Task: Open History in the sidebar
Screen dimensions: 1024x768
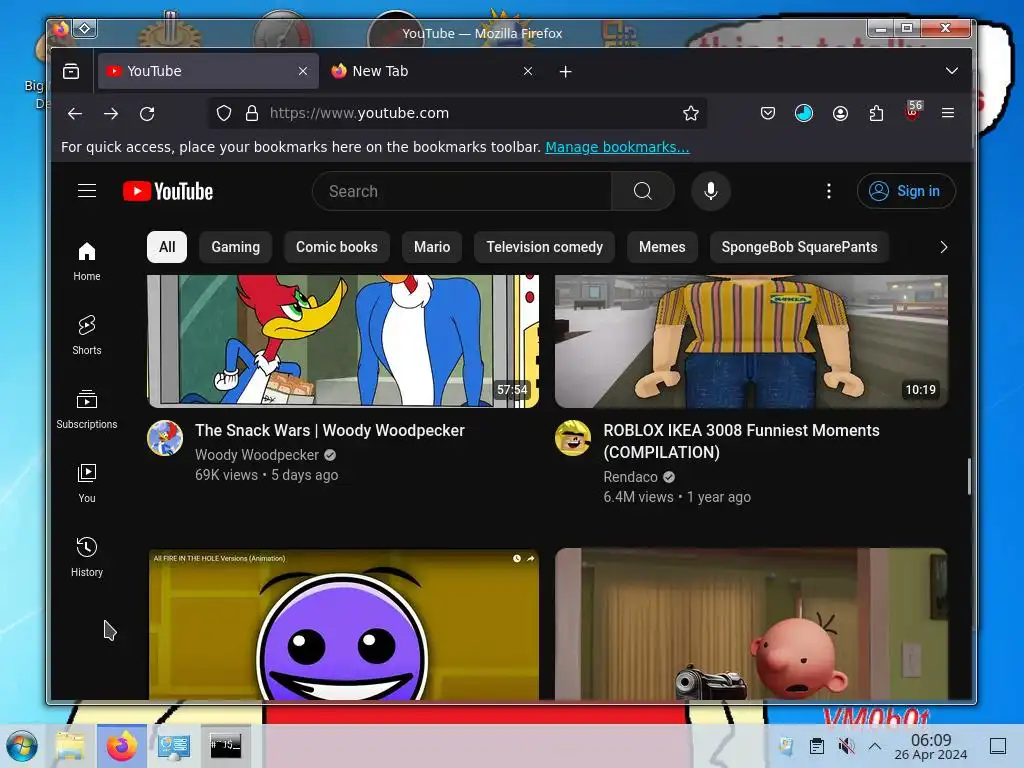Action: (87, 556)
